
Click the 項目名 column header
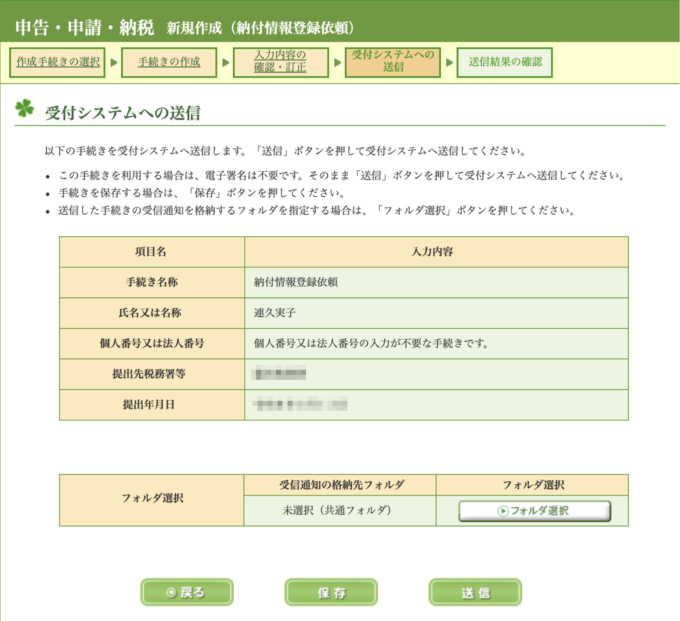[152, 252]
